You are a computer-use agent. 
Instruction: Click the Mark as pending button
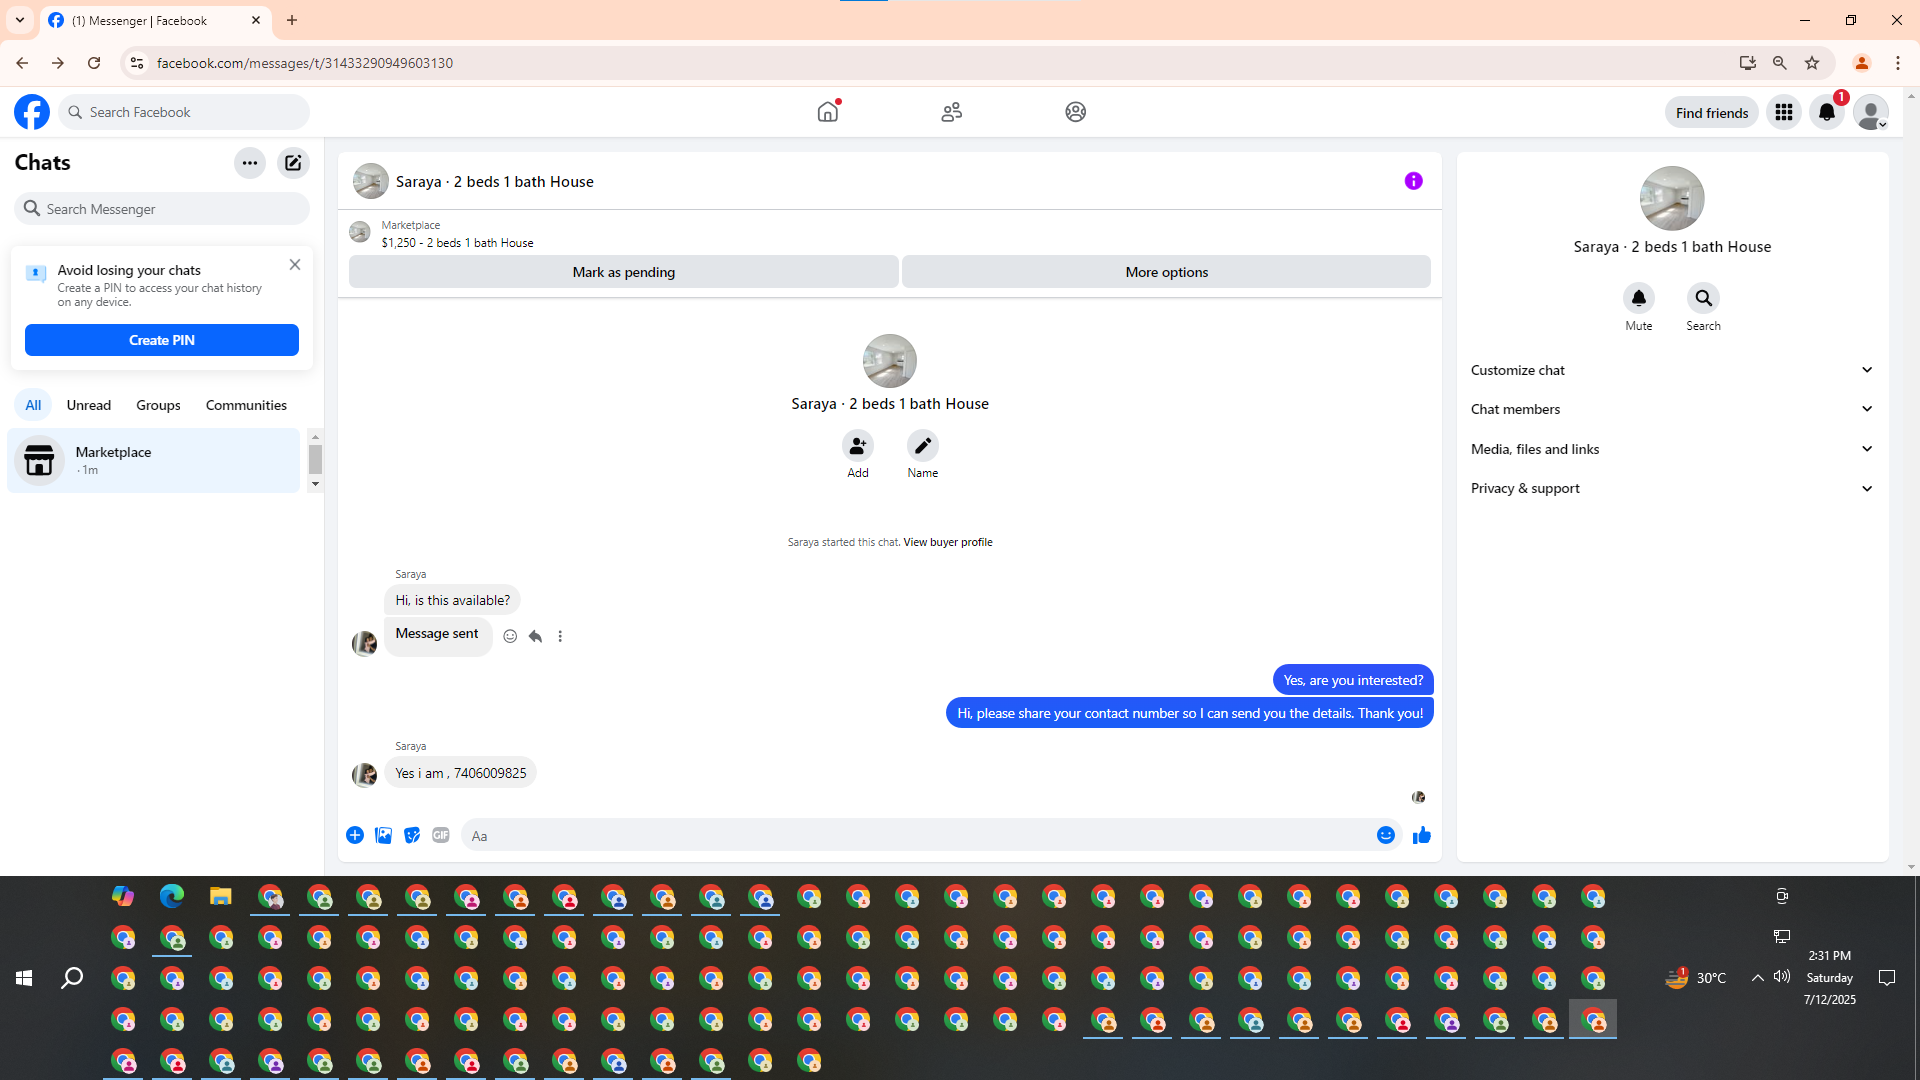tap(623, 272)
